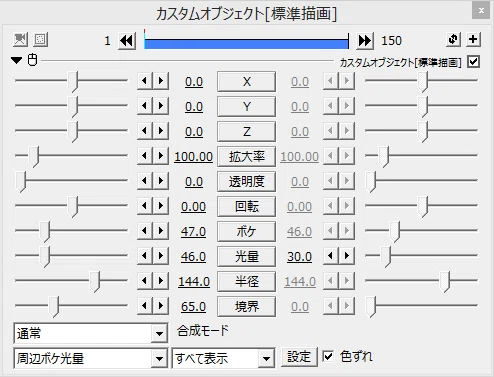
Task: Click the 拡大率 button
Action: [246, 156]
